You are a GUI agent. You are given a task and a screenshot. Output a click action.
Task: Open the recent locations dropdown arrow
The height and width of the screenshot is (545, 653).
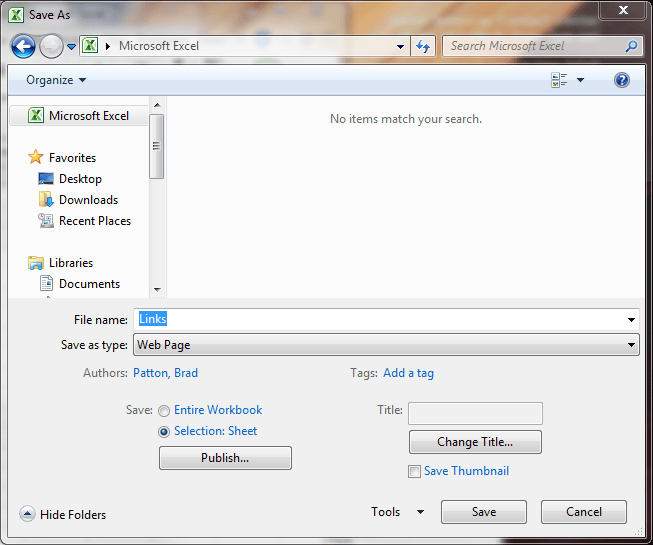[72, 47]
